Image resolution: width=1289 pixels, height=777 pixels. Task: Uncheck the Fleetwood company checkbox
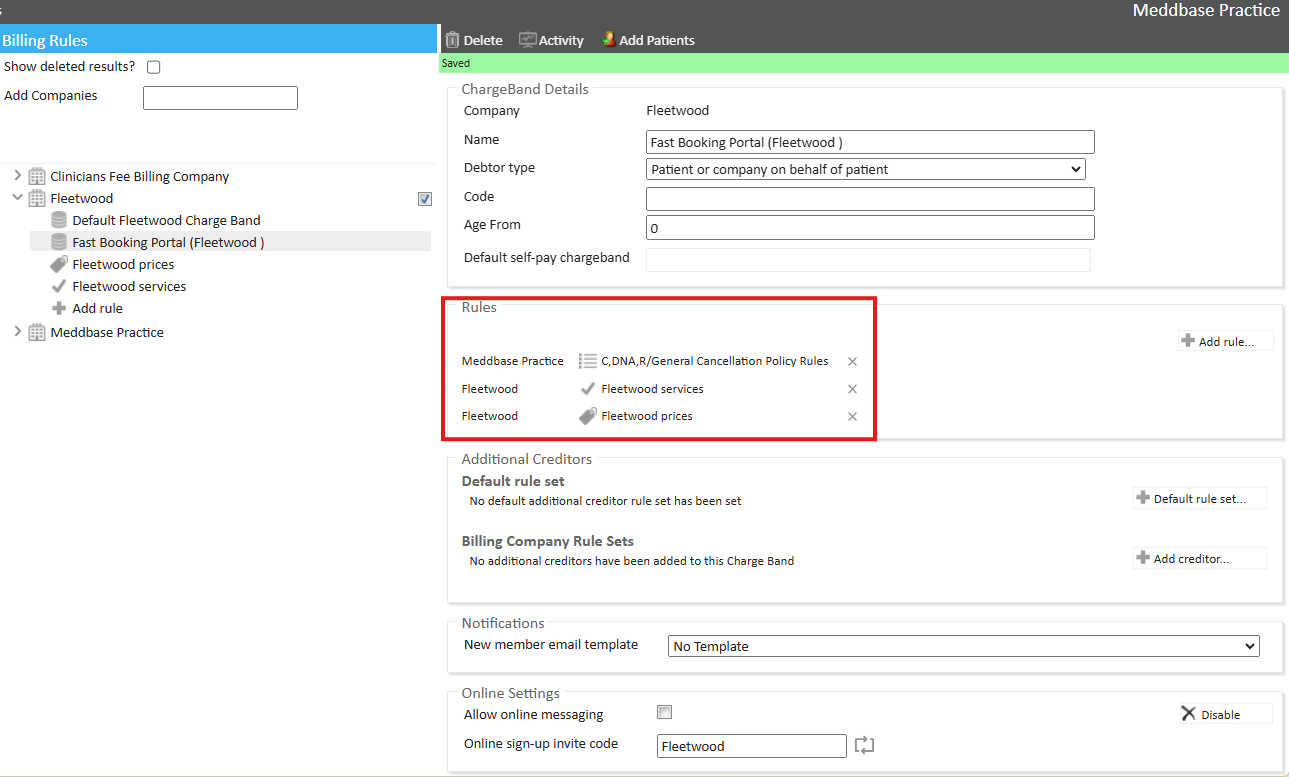(425, 199)
